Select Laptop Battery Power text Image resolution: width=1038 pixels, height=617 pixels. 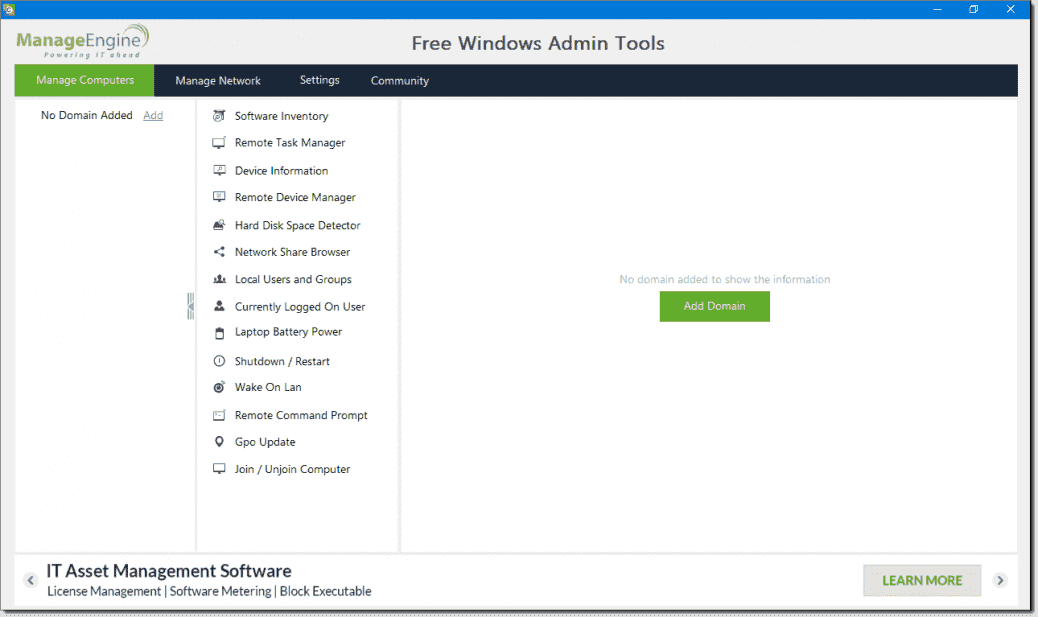(289, 332)
